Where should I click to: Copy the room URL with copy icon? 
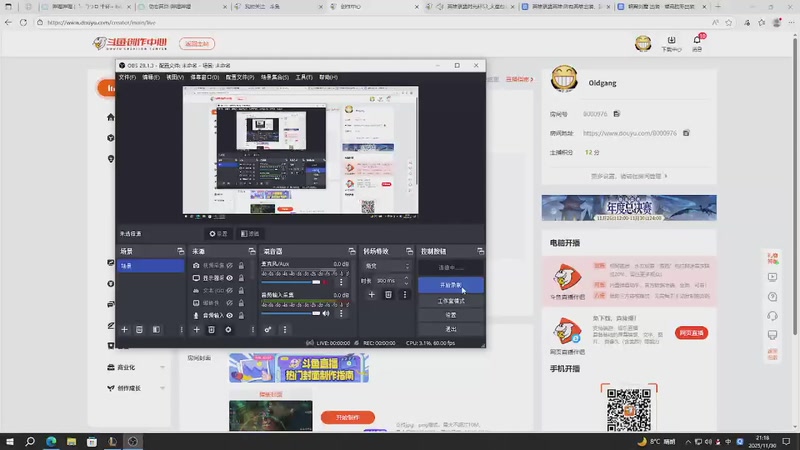686,133
